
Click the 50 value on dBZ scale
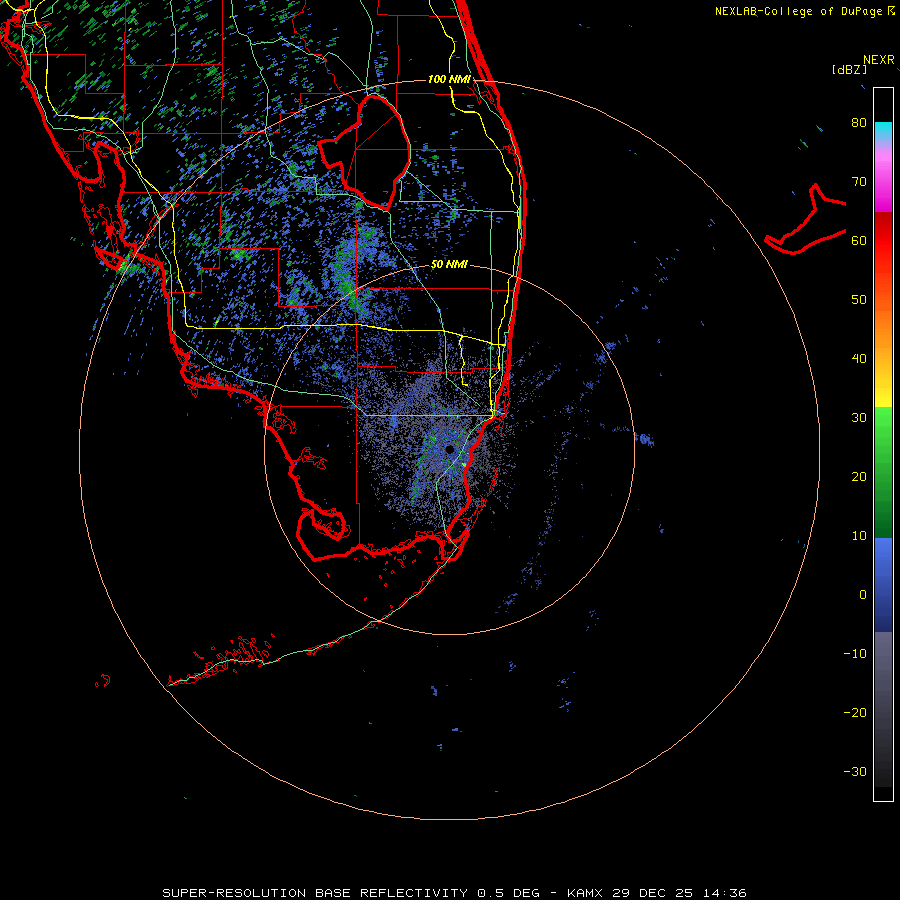[x=859, y=300]
